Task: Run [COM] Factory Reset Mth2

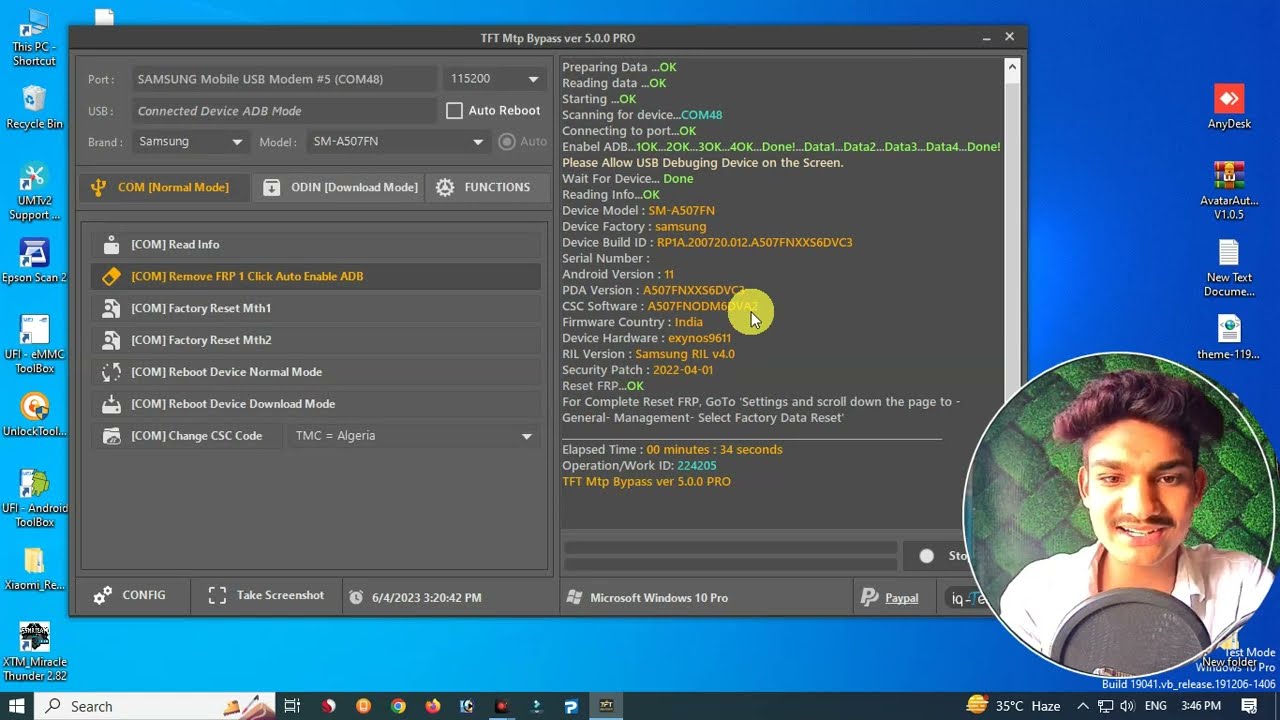Action: coord(316,340)
